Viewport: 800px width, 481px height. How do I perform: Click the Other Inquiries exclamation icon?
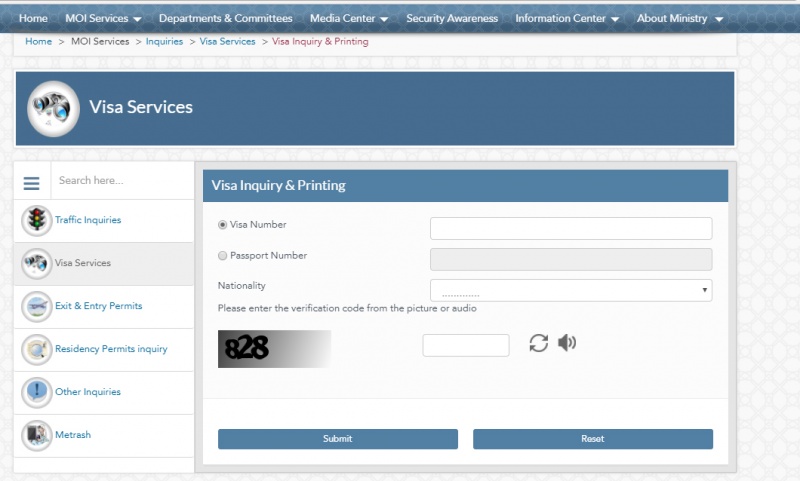coord(37,392)
